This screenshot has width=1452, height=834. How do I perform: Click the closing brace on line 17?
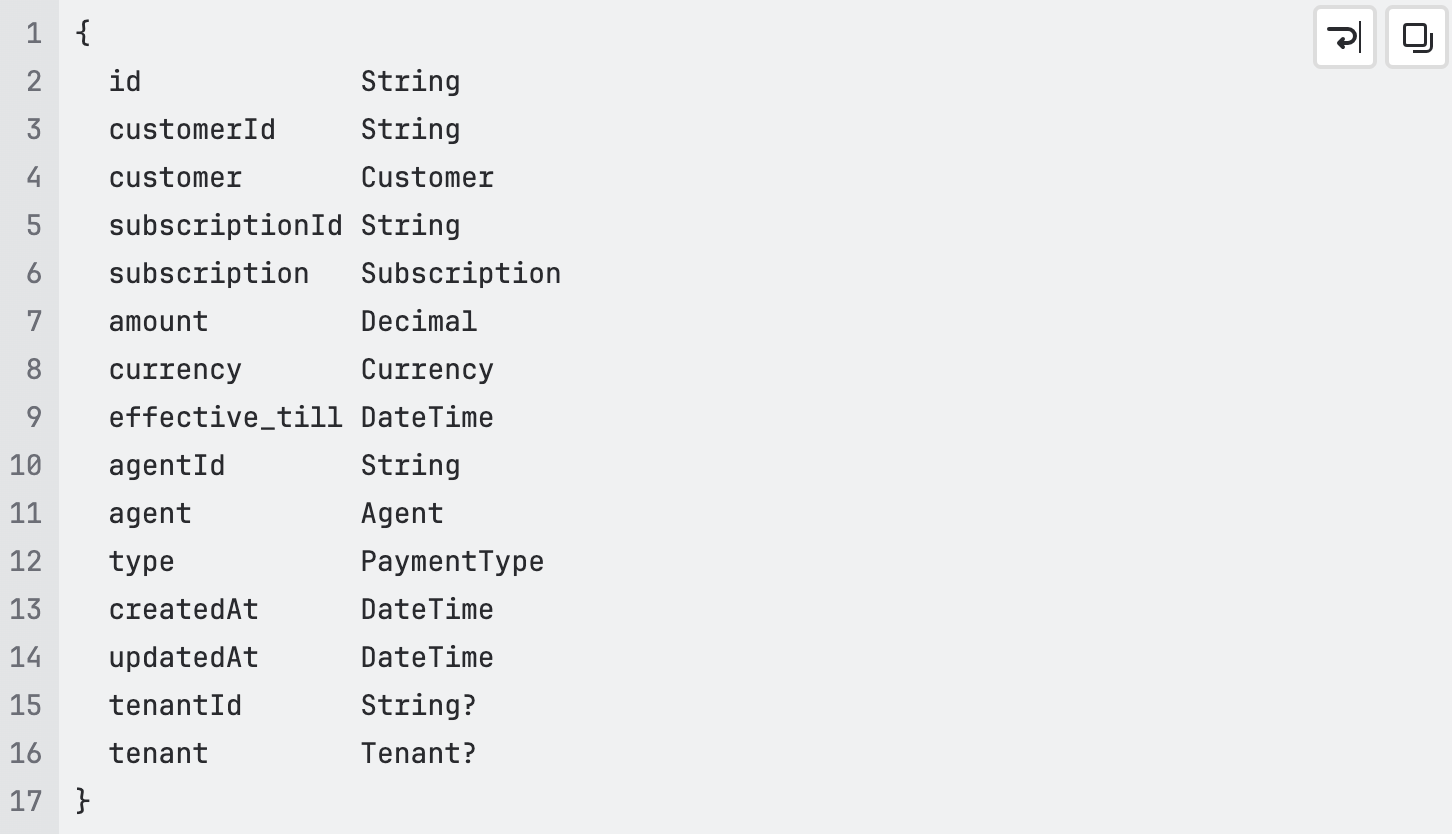click(82, 801)
